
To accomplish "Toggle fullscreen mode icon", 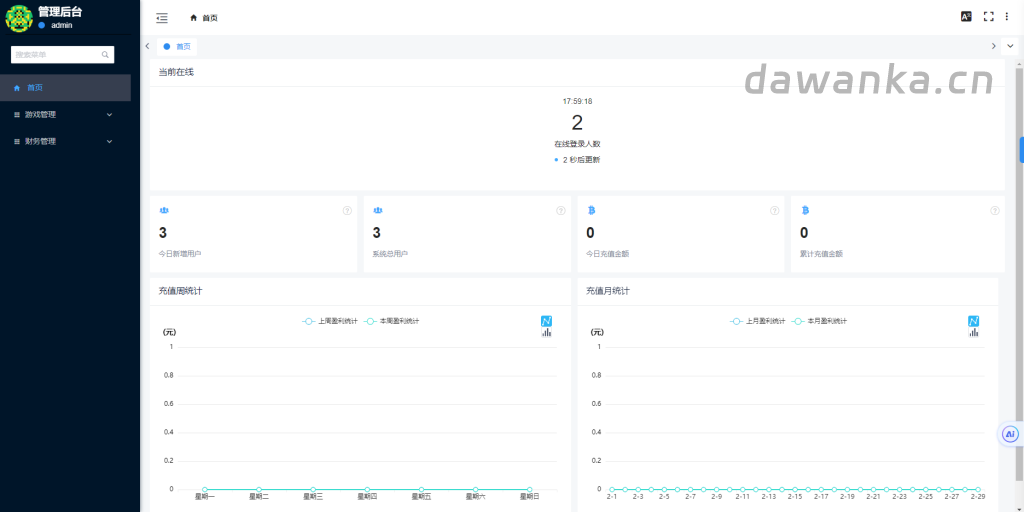I will [988, 17].
